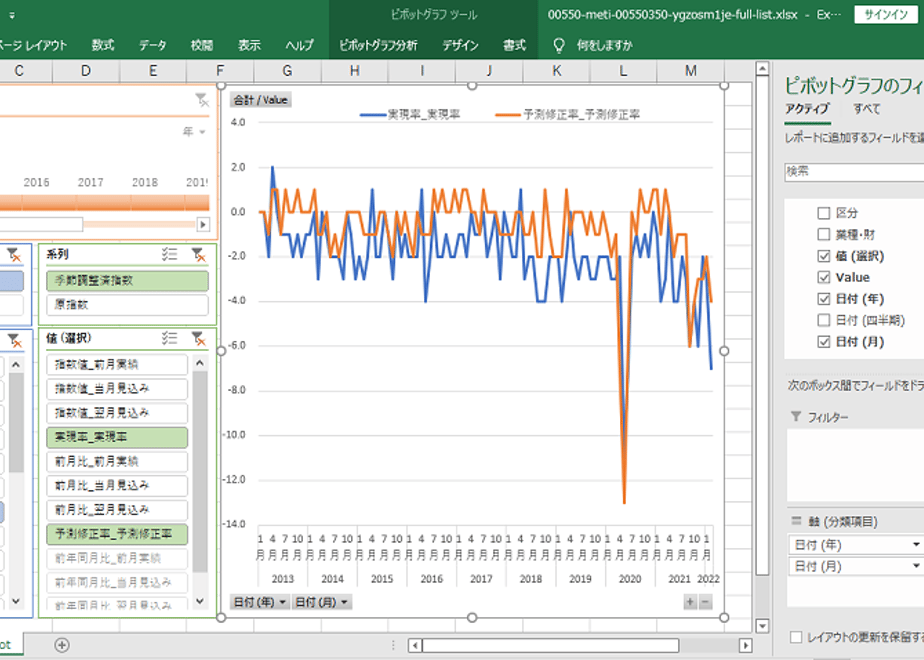Click the quick access toolbar customize arrow
The height and width of the screenshot is (660, 924).
click(x=12, y=15)
